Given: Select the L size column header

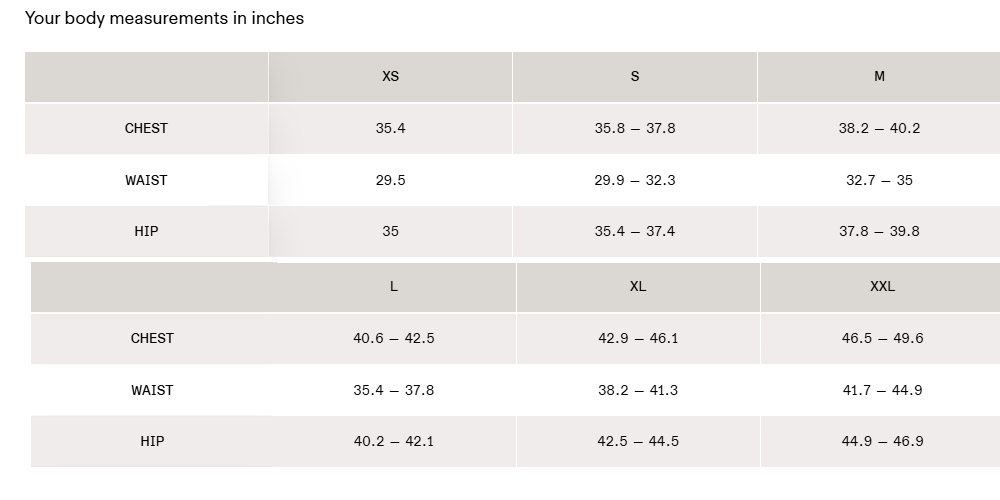Looking at the screenshot, I should click(x=394, y=286).
